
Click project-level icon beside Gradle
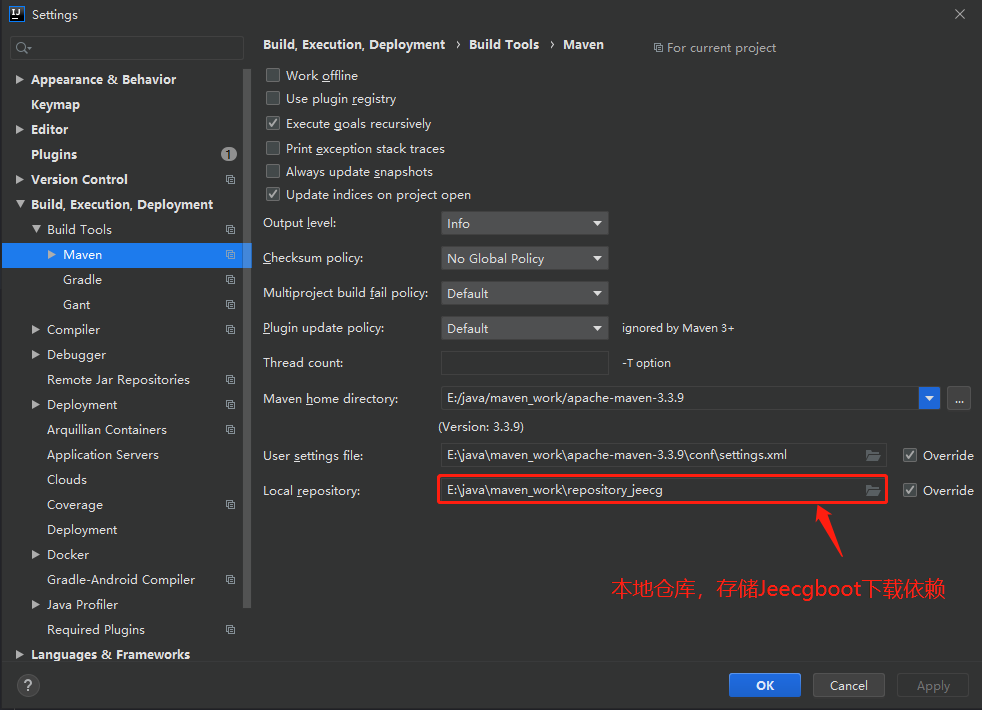coord(230,280)
